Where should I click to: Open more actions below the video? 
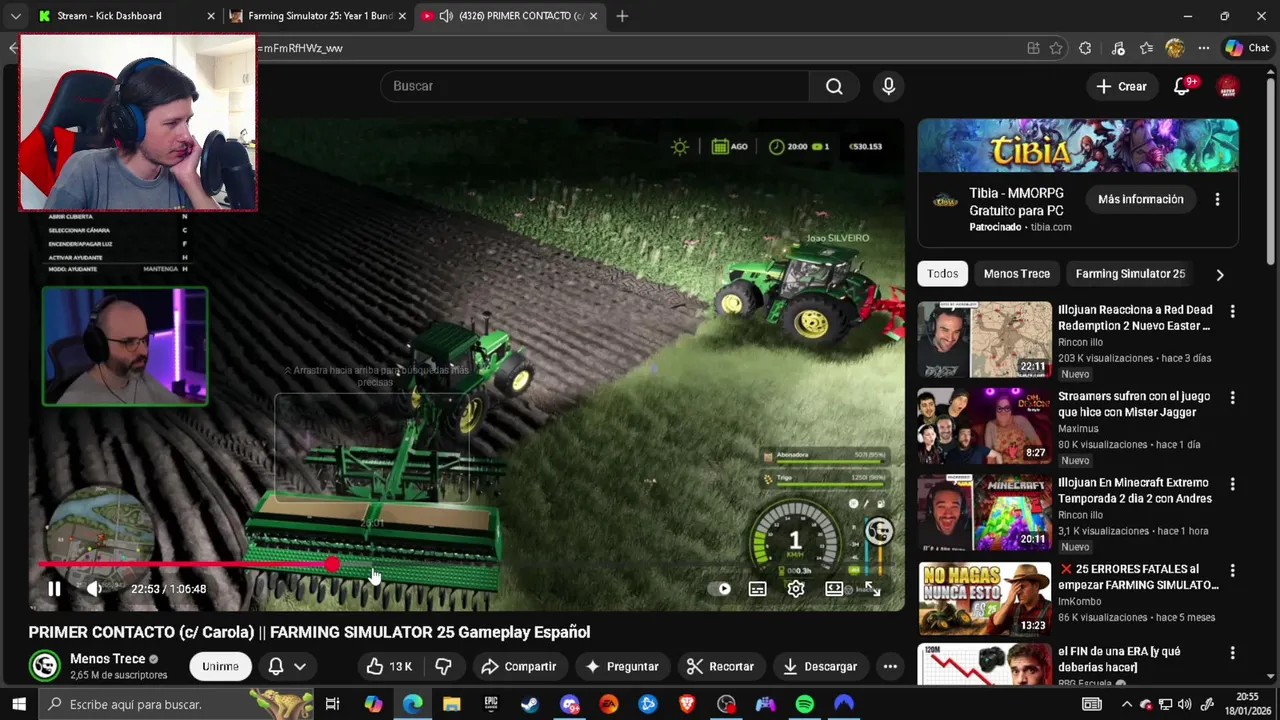[x=890, y=666]
